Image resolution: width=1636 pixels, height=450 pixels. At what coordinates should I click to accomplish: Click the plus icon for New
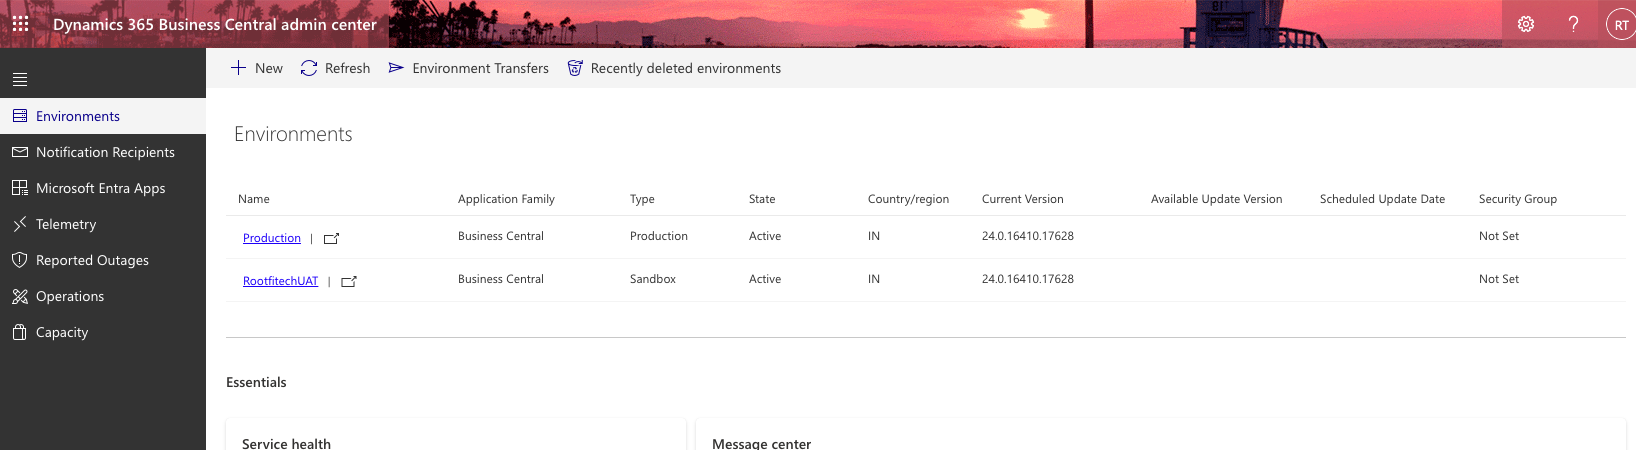[x=238, y=68]
